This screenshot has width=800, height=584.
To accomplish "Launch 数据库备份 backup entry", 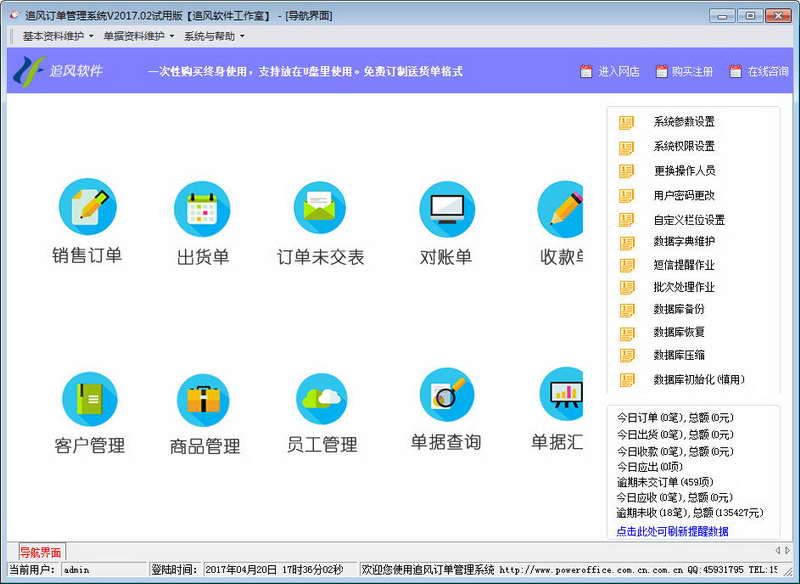I will tap(679, 309).
